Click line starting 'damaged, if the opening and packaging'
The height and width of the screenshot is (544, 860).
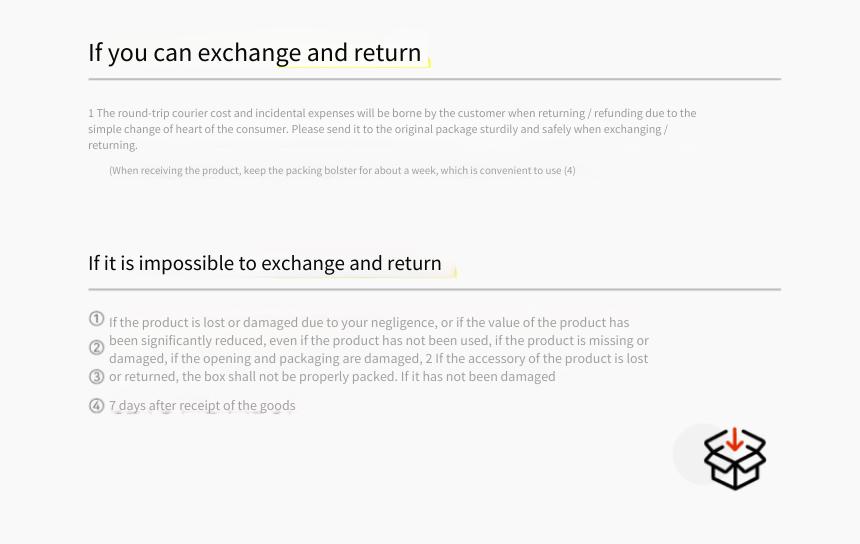378,359
